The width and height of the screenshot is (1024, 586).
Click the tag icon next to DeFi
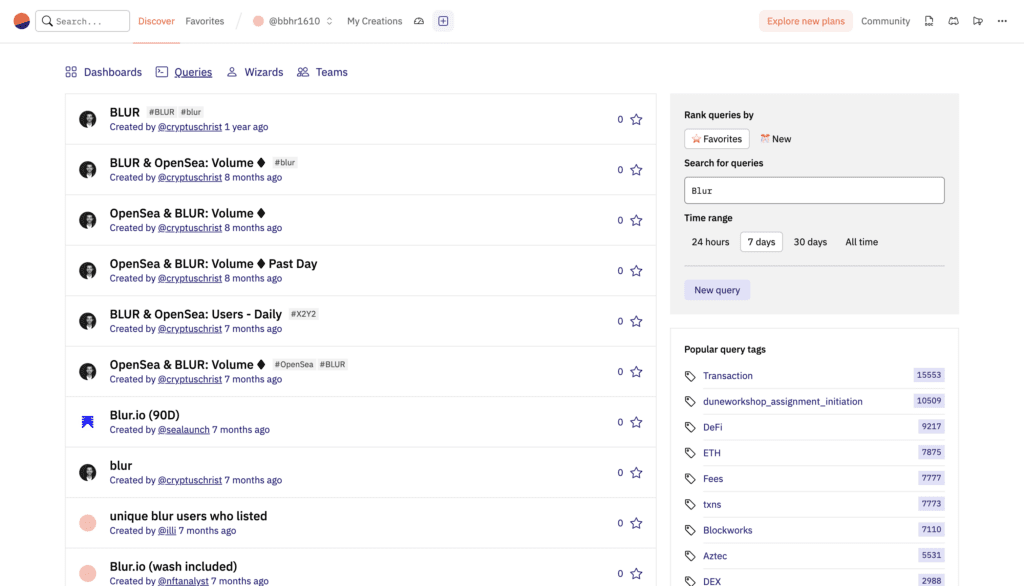click(690, 427)
